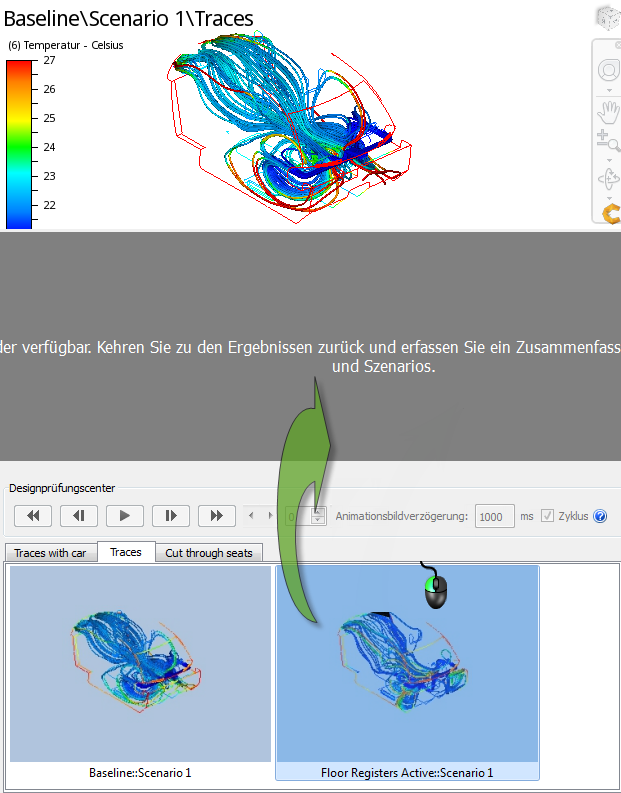Expand the Zoom tool dropdown arrow
The image size is (621, 793).
click(x=609, y=160)
